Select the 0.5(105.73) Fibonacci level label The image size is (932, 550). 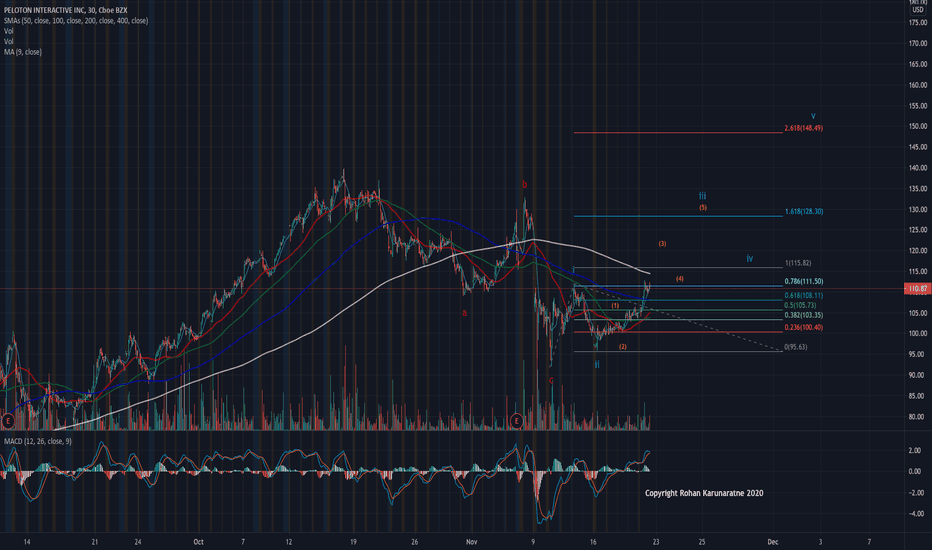[800, 305]
